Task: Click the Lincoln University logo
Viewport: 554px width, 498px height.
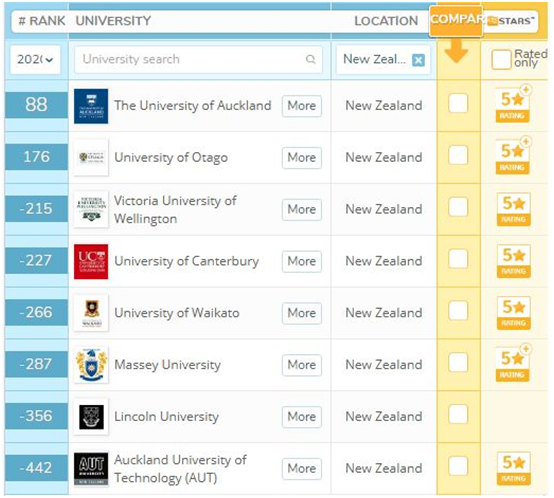Action: (x=91, y=417)
